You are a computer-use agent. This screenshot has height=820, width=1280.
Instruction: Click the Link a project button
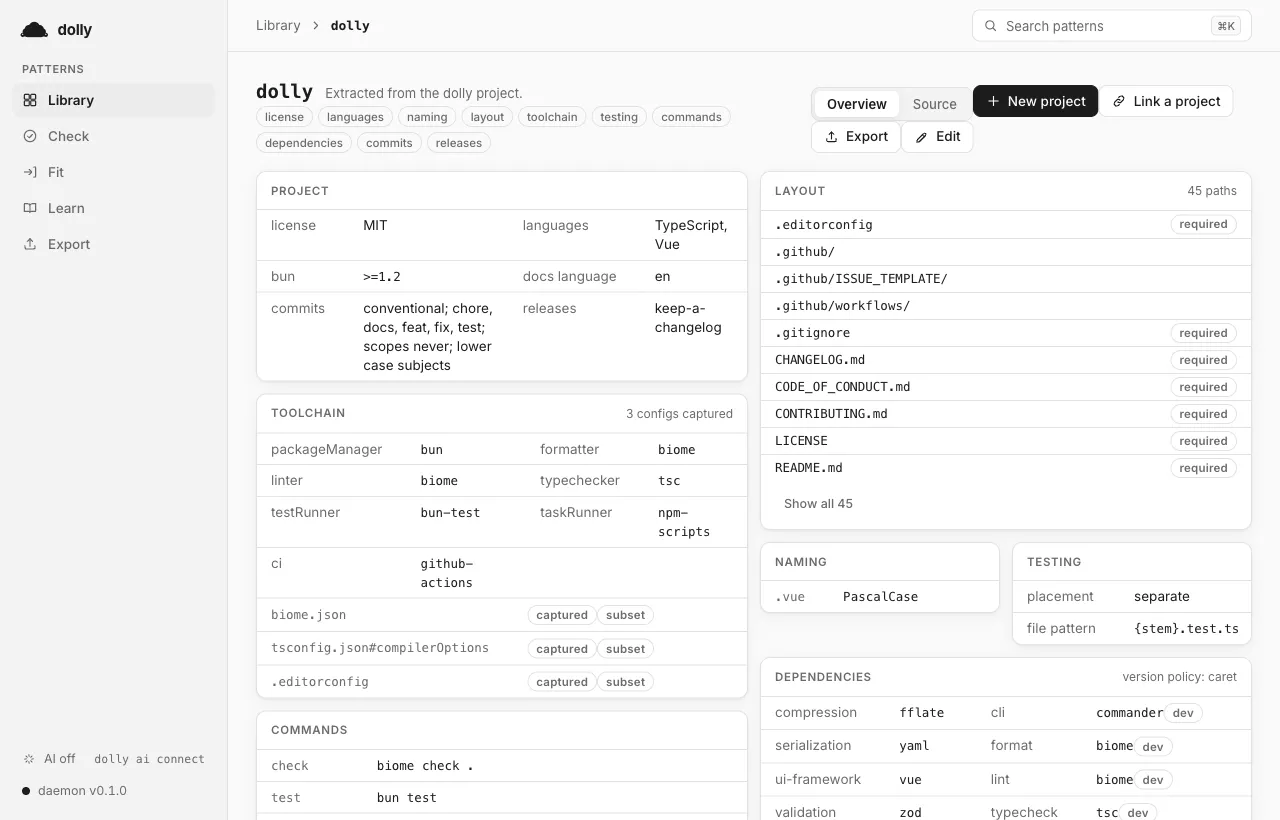[1167, 101]
